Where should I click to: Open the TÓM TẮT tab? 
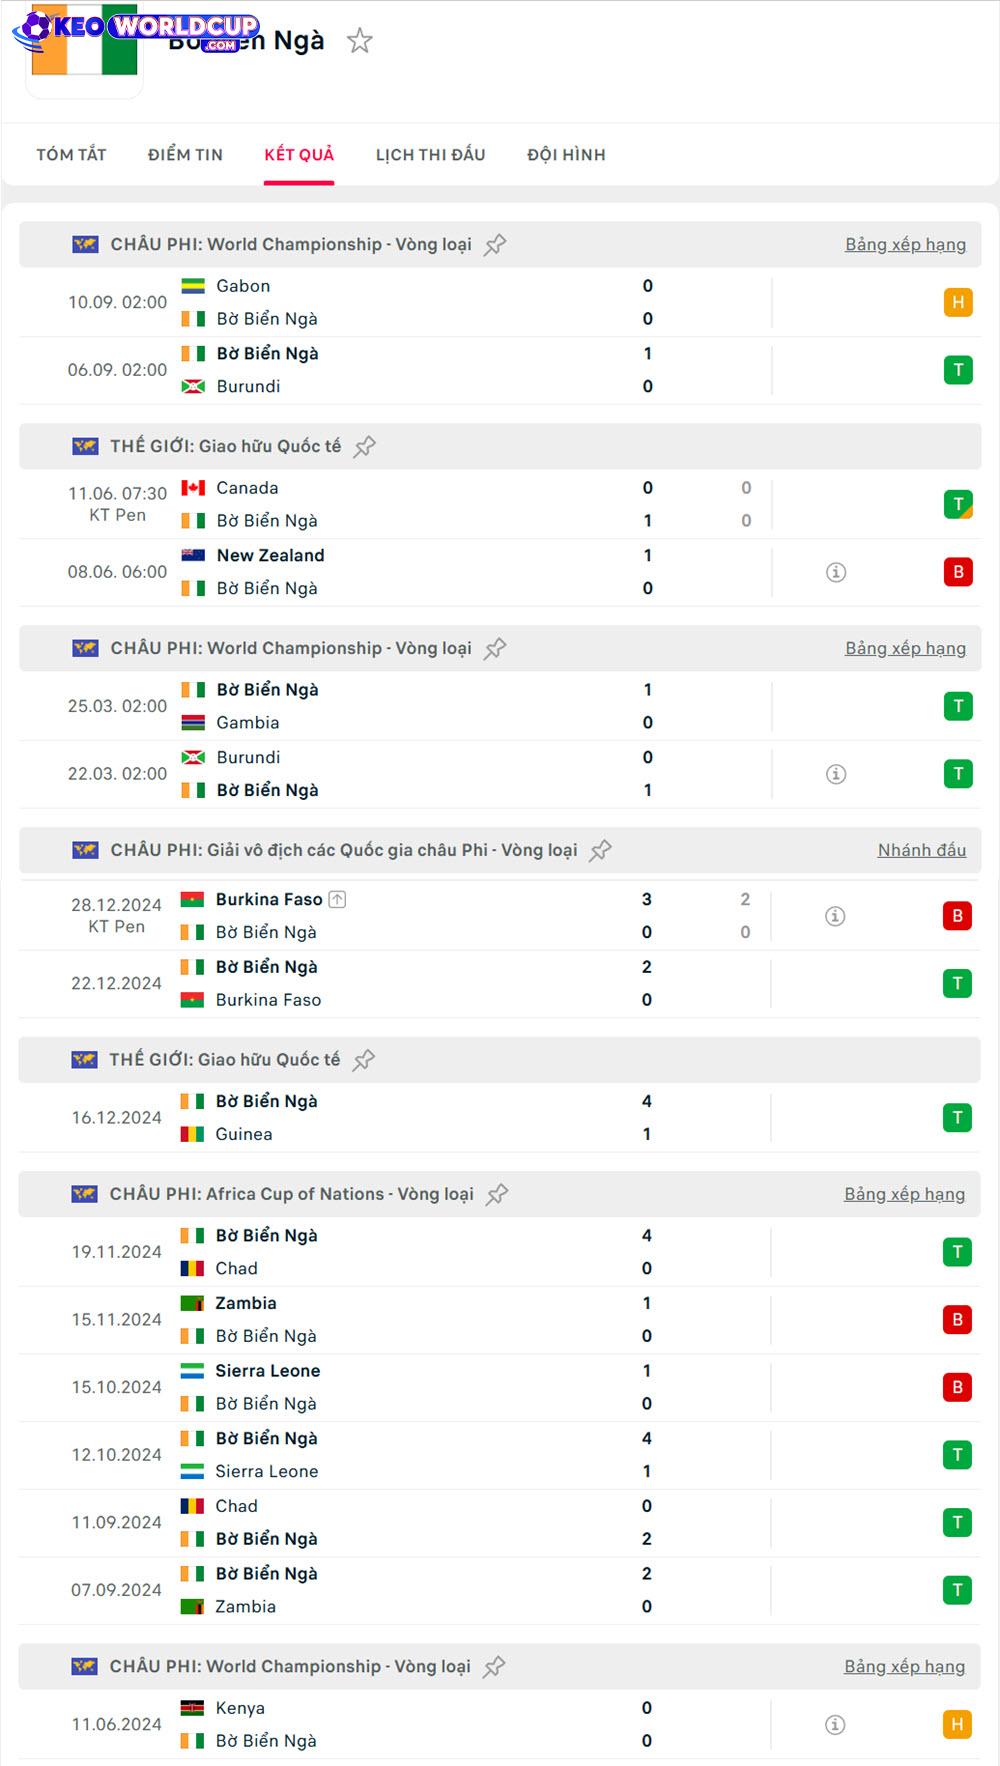click(71, 155)
